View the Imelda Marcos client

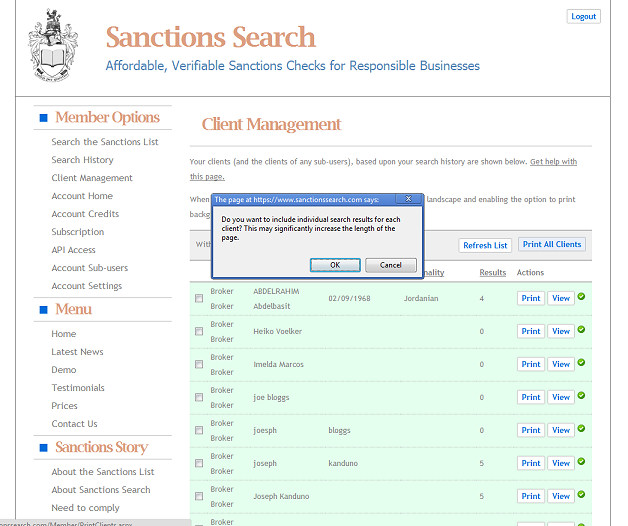coord(561,364)
